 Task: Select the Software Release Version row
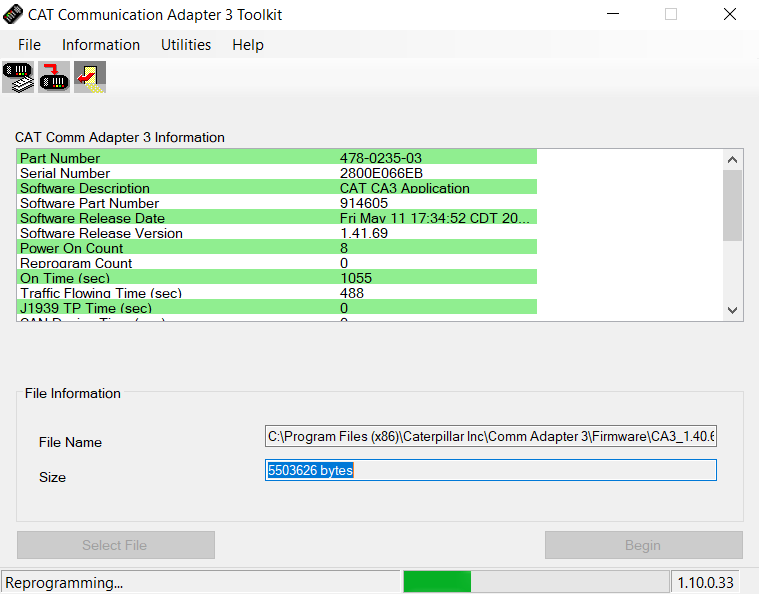pos(277,232)
